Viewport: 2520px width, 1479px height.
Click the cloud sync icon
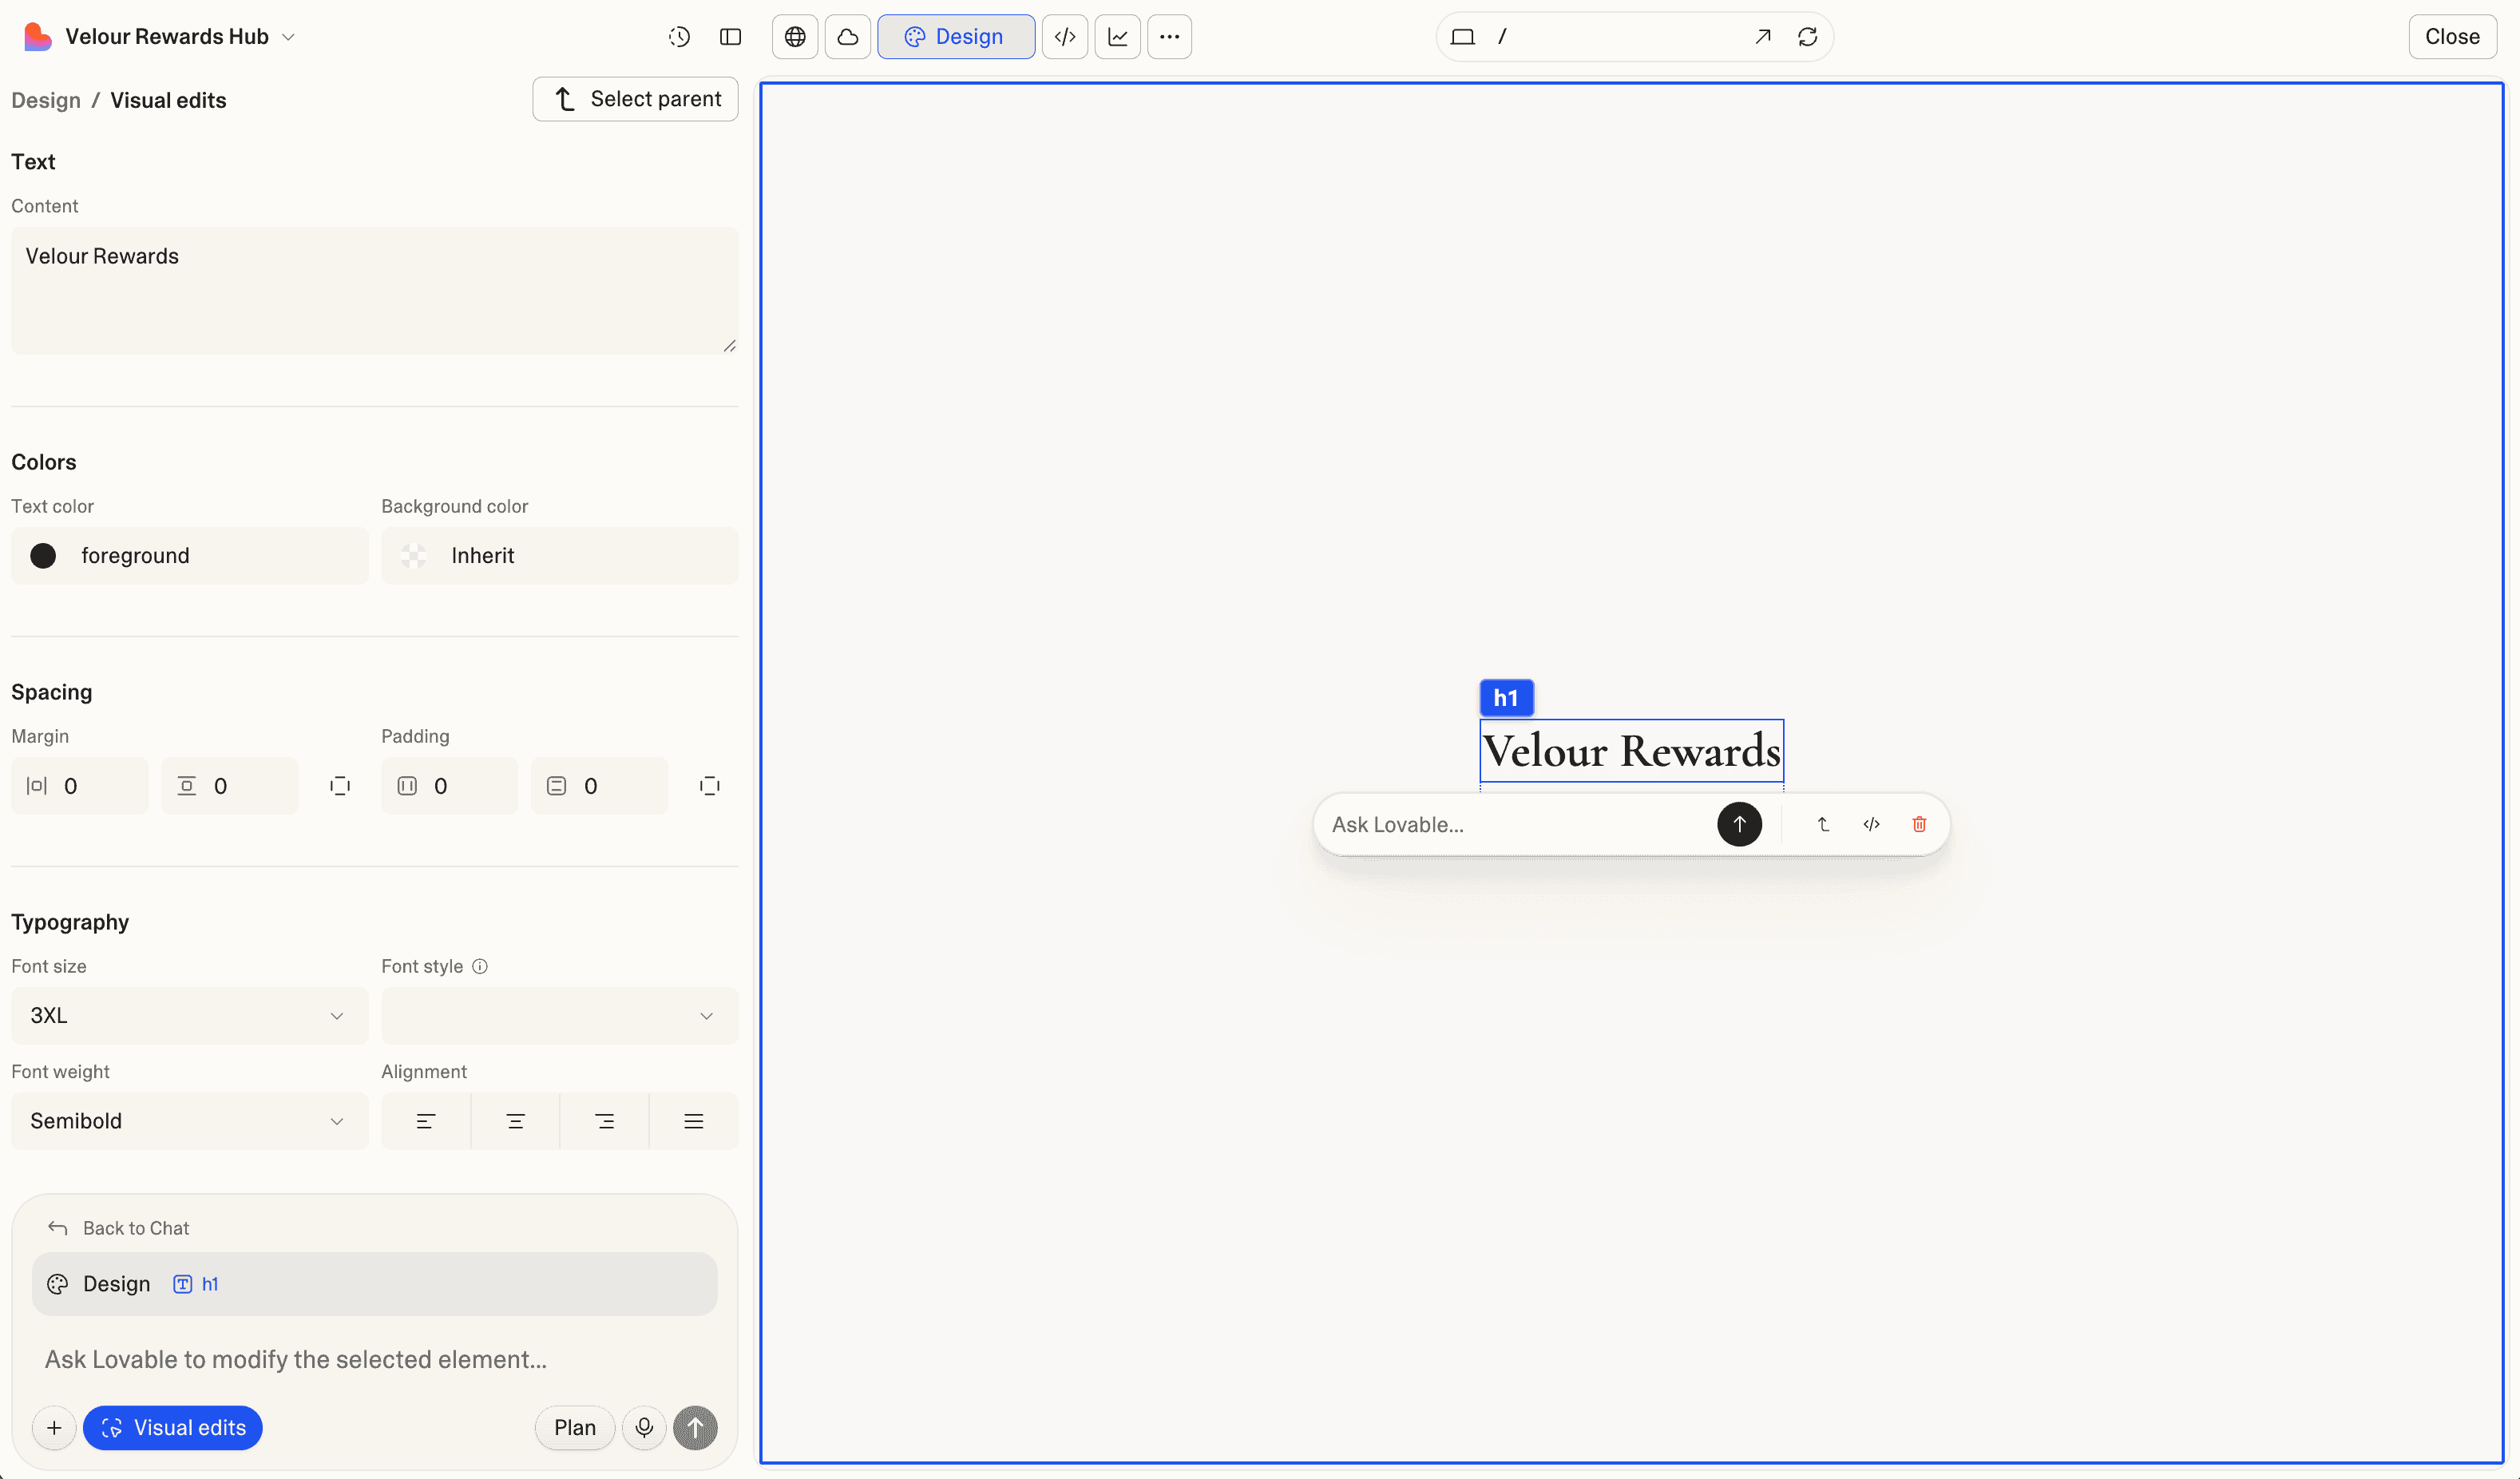click(x=847, y=36)
